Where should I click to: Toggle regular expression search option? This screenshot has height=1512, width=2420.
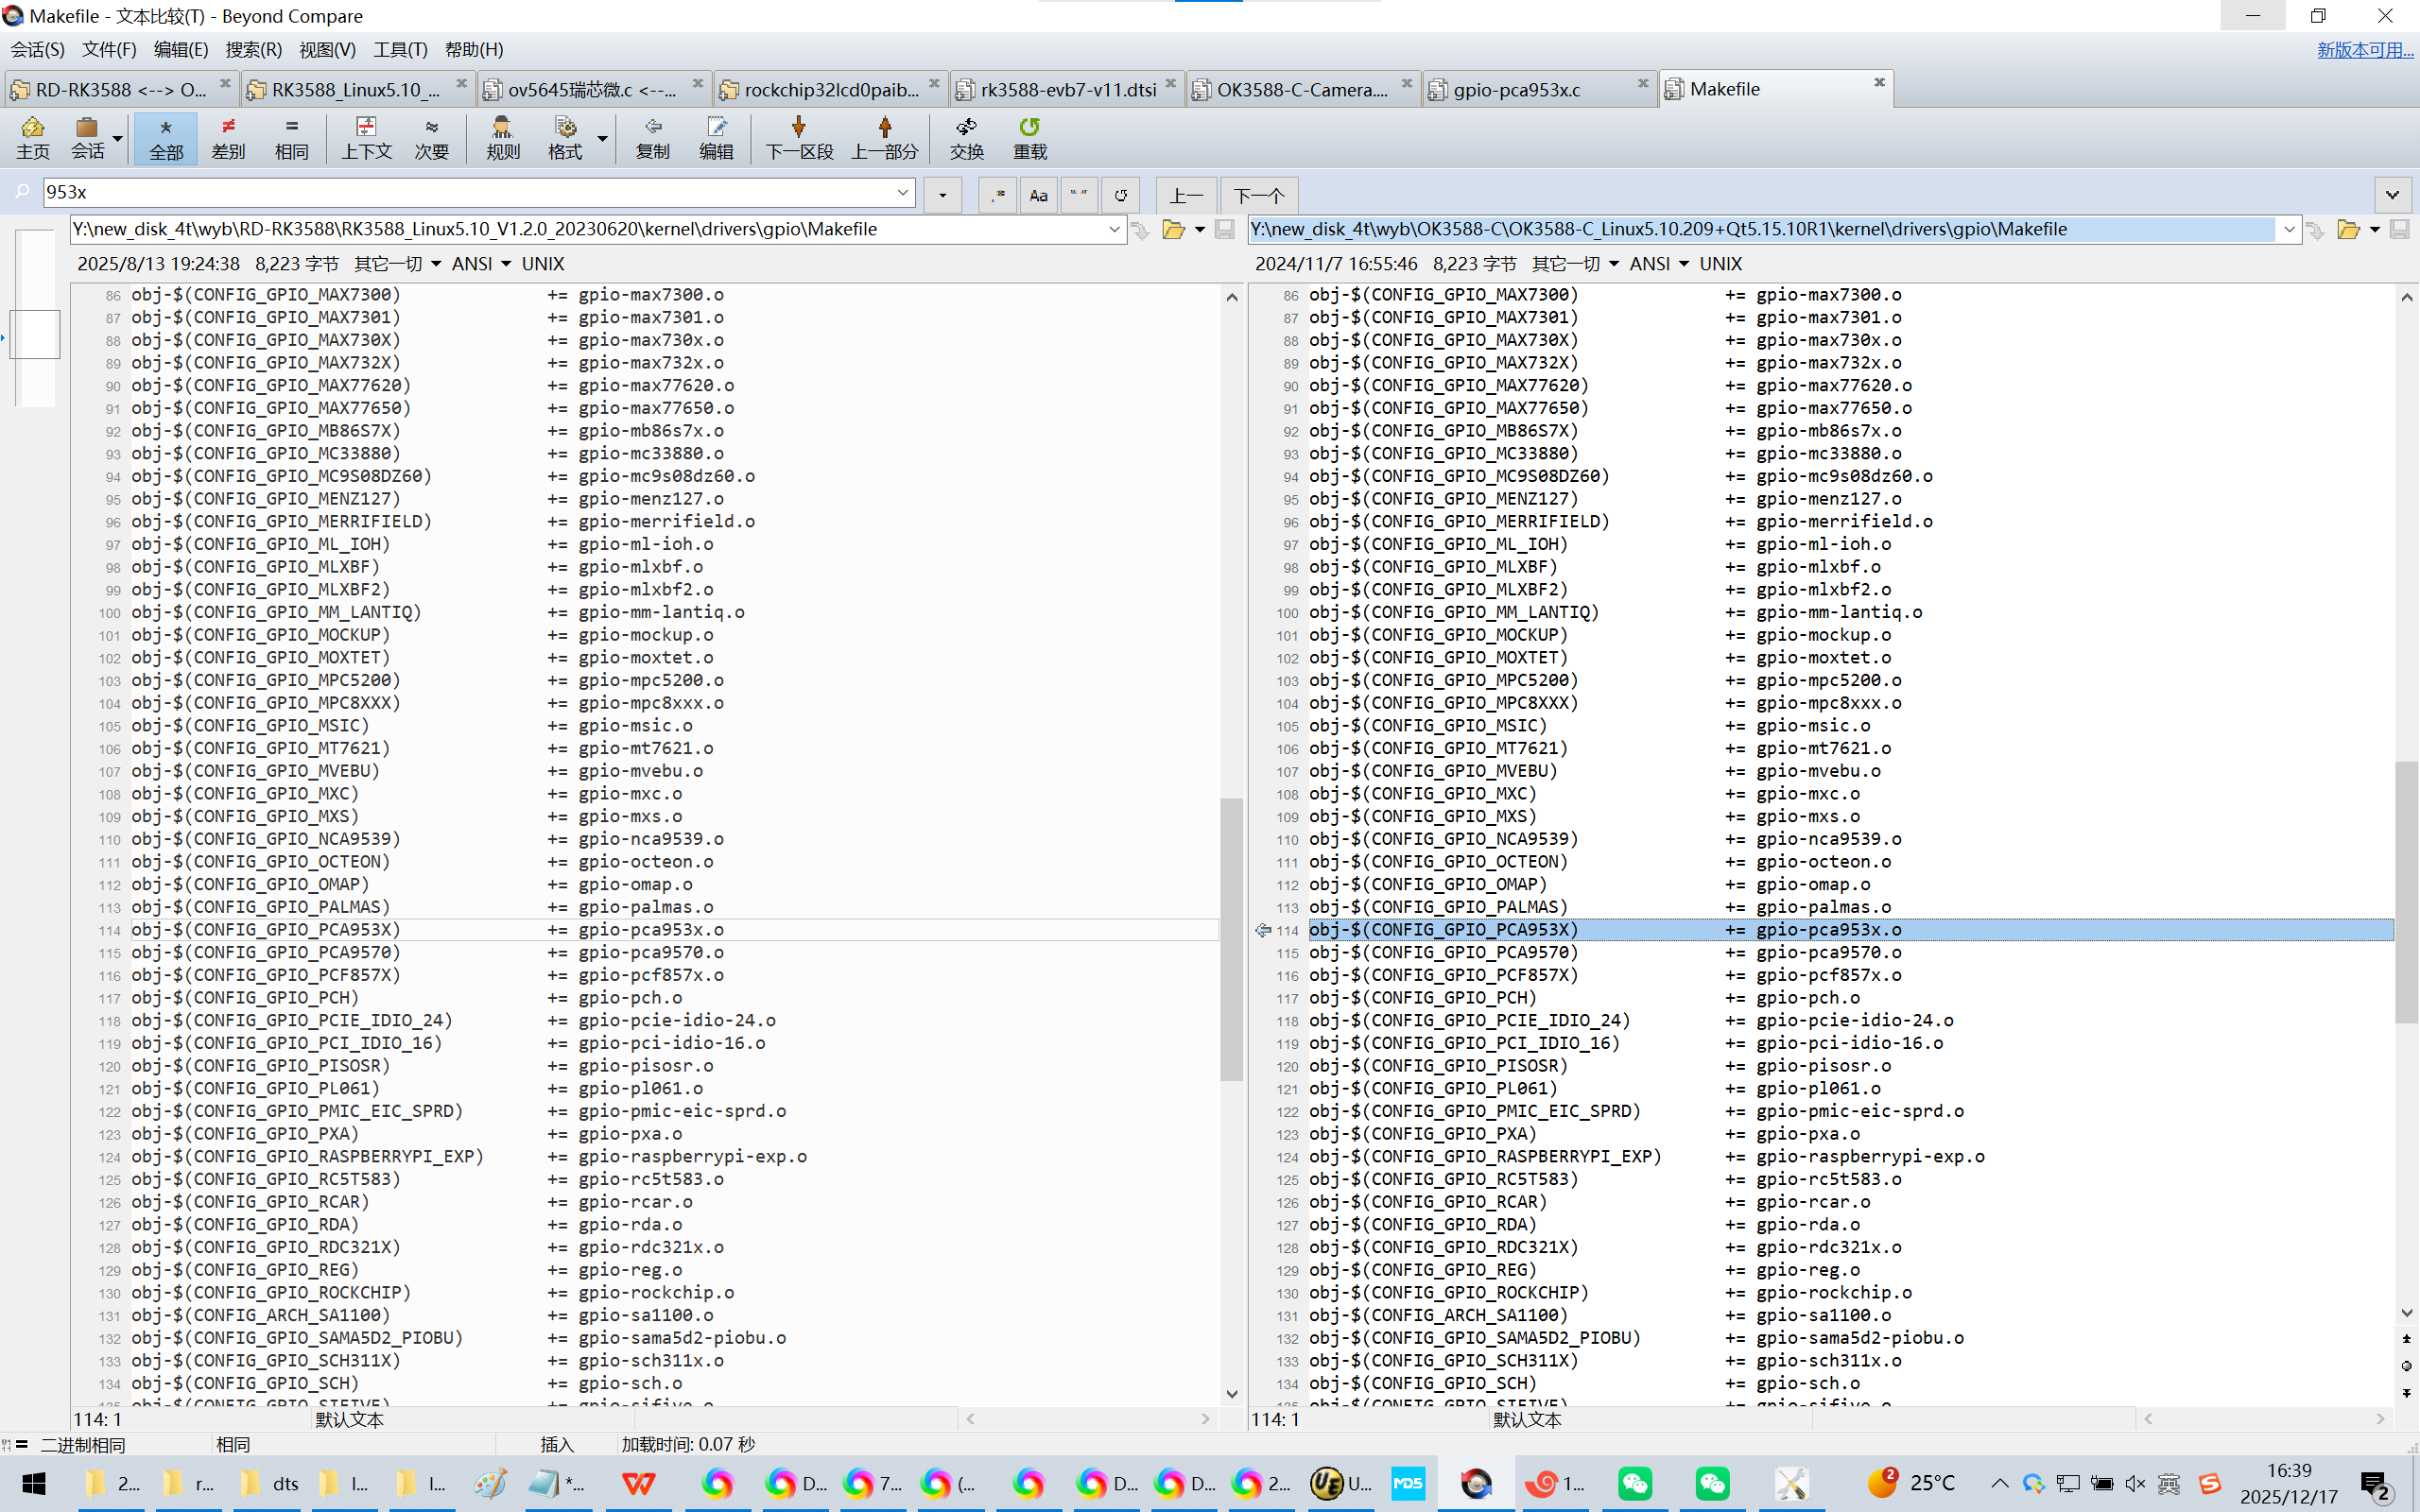tap(997, 195)
